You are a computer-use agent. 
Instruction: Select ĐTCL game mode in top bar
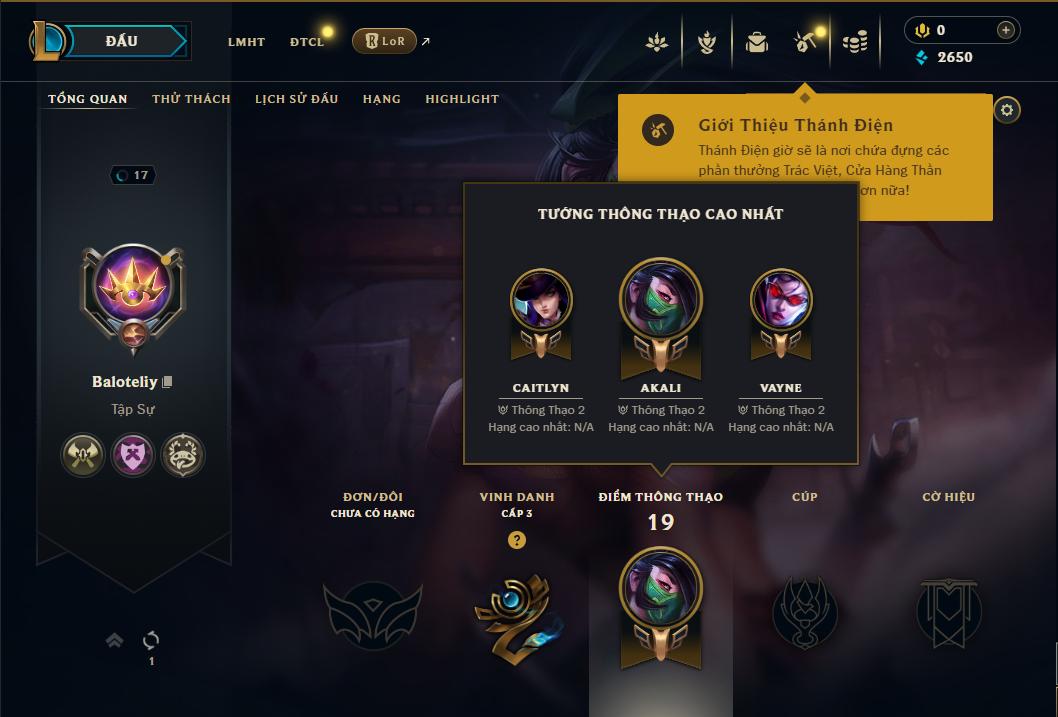point(307,42)
